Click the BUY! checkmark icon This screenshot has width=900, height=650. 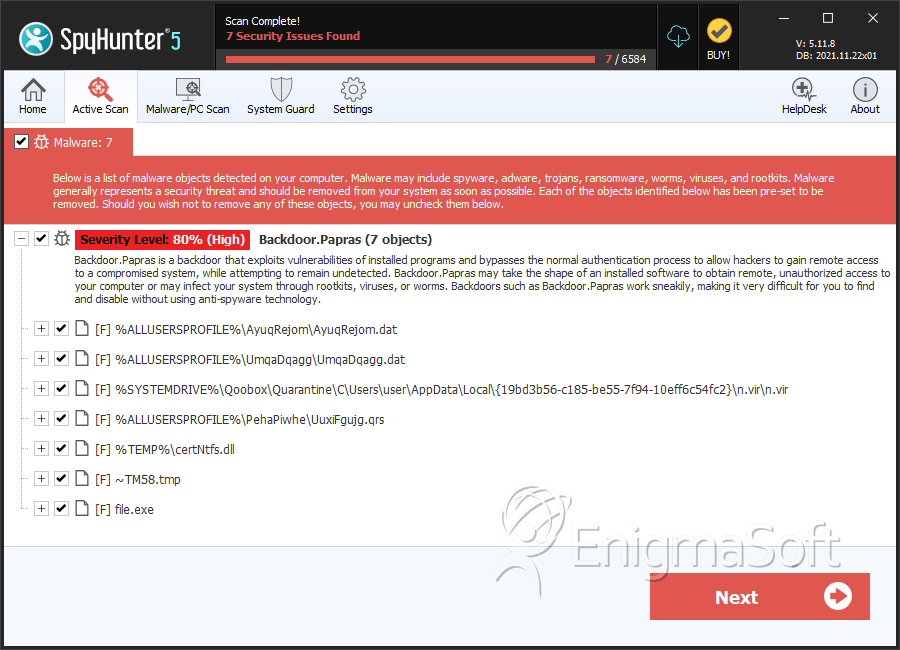tap(719, 31)
